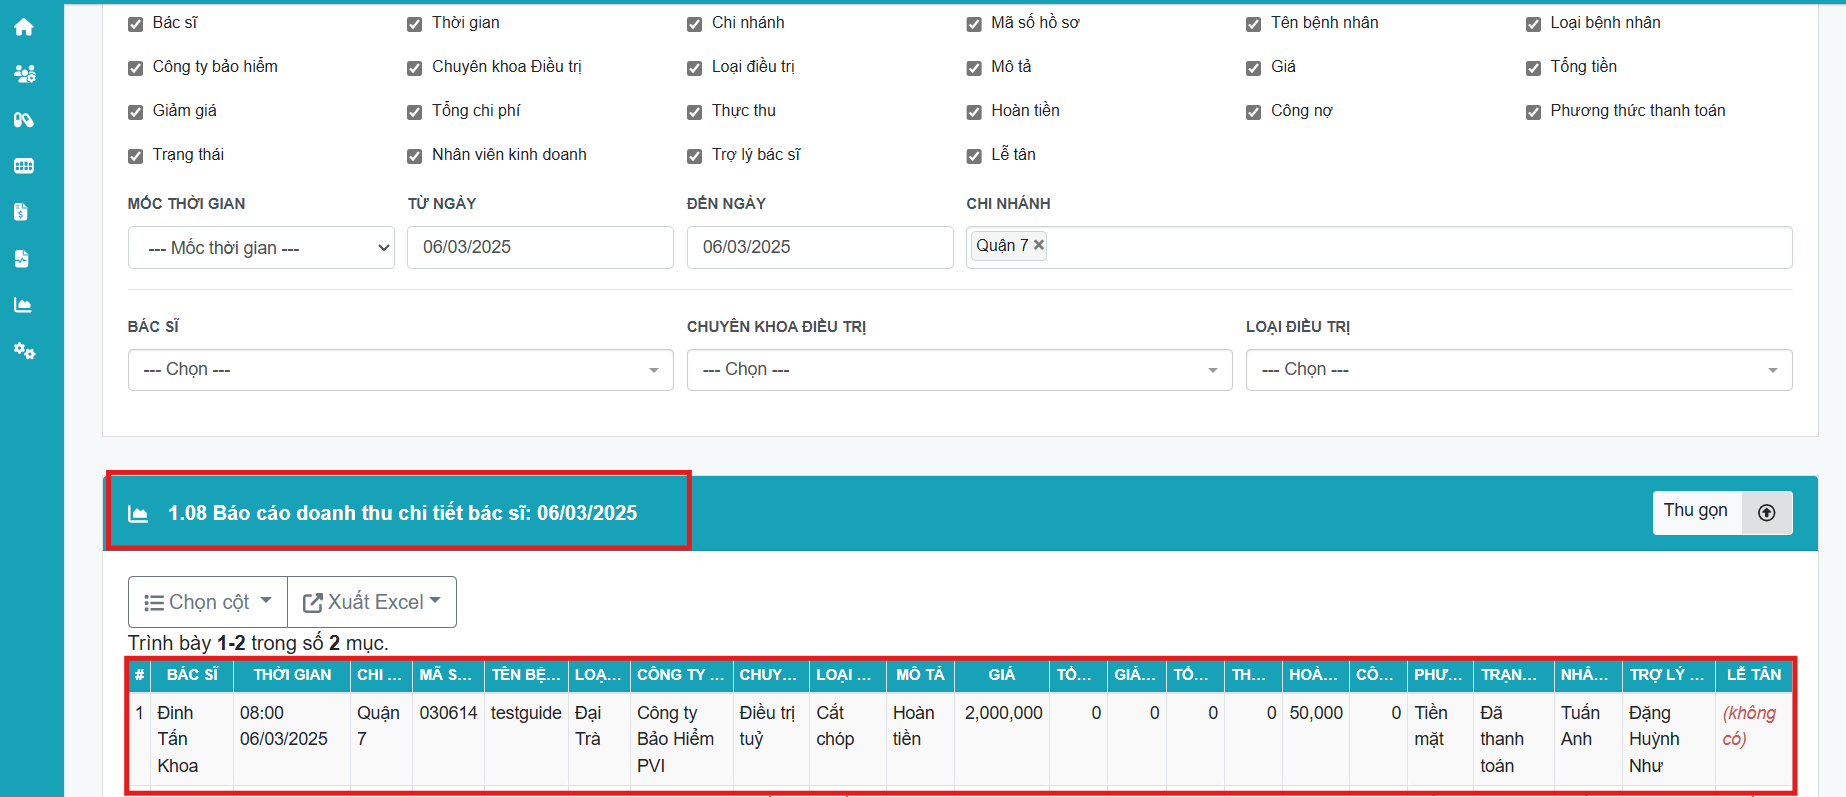Screen dimensions: 1846x797
Task: Click the teeth icon in sidebar
Action: (24, 166)
